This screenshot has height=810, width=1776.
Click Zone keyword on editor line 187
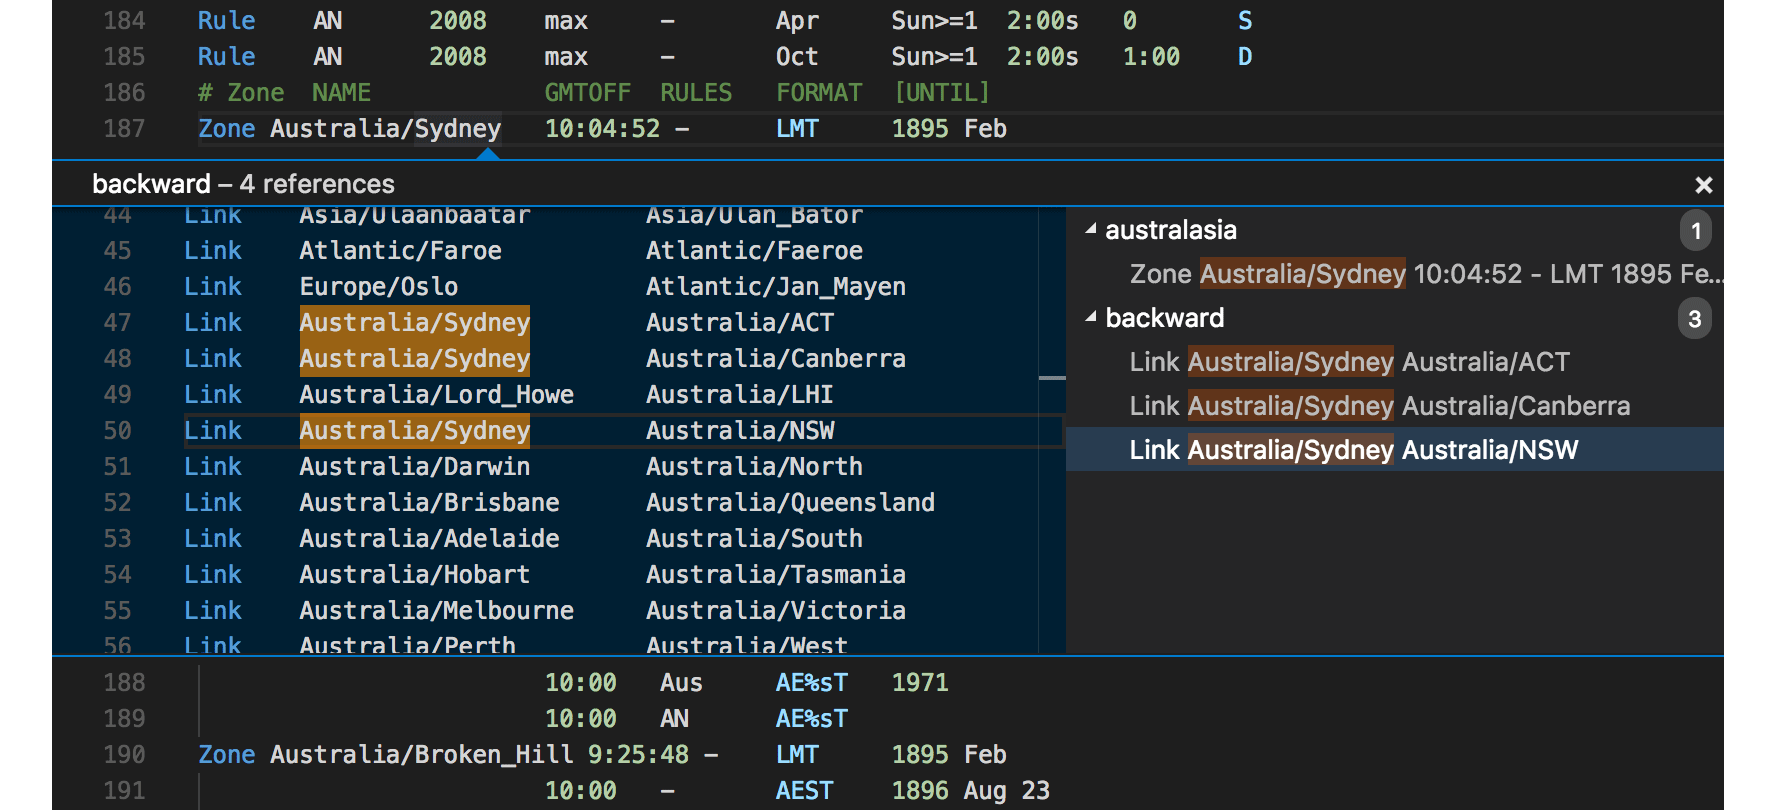coord(226,129)
